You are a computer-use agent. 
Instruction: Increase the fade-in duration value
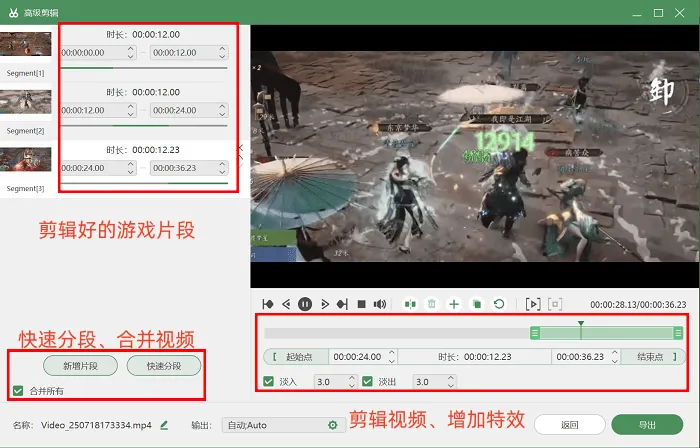pos(352,378)
